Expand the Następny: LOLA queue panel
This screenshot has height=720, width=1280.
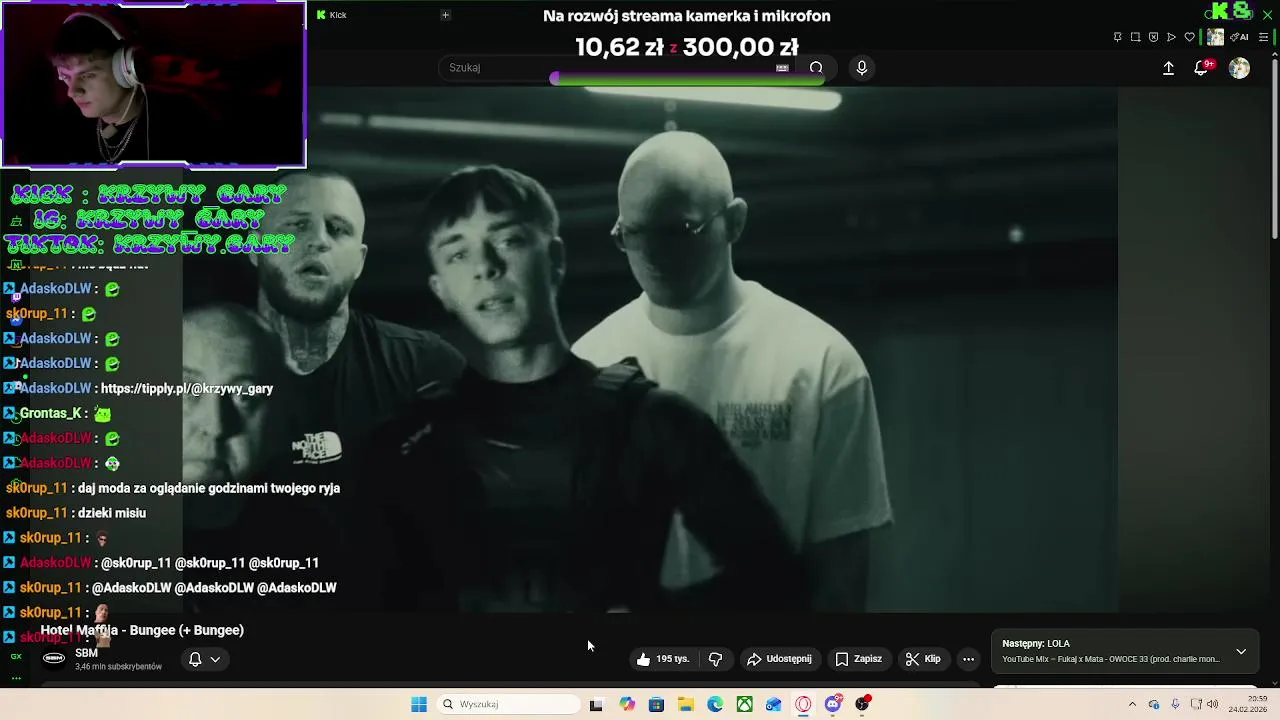click(1241, 651)
